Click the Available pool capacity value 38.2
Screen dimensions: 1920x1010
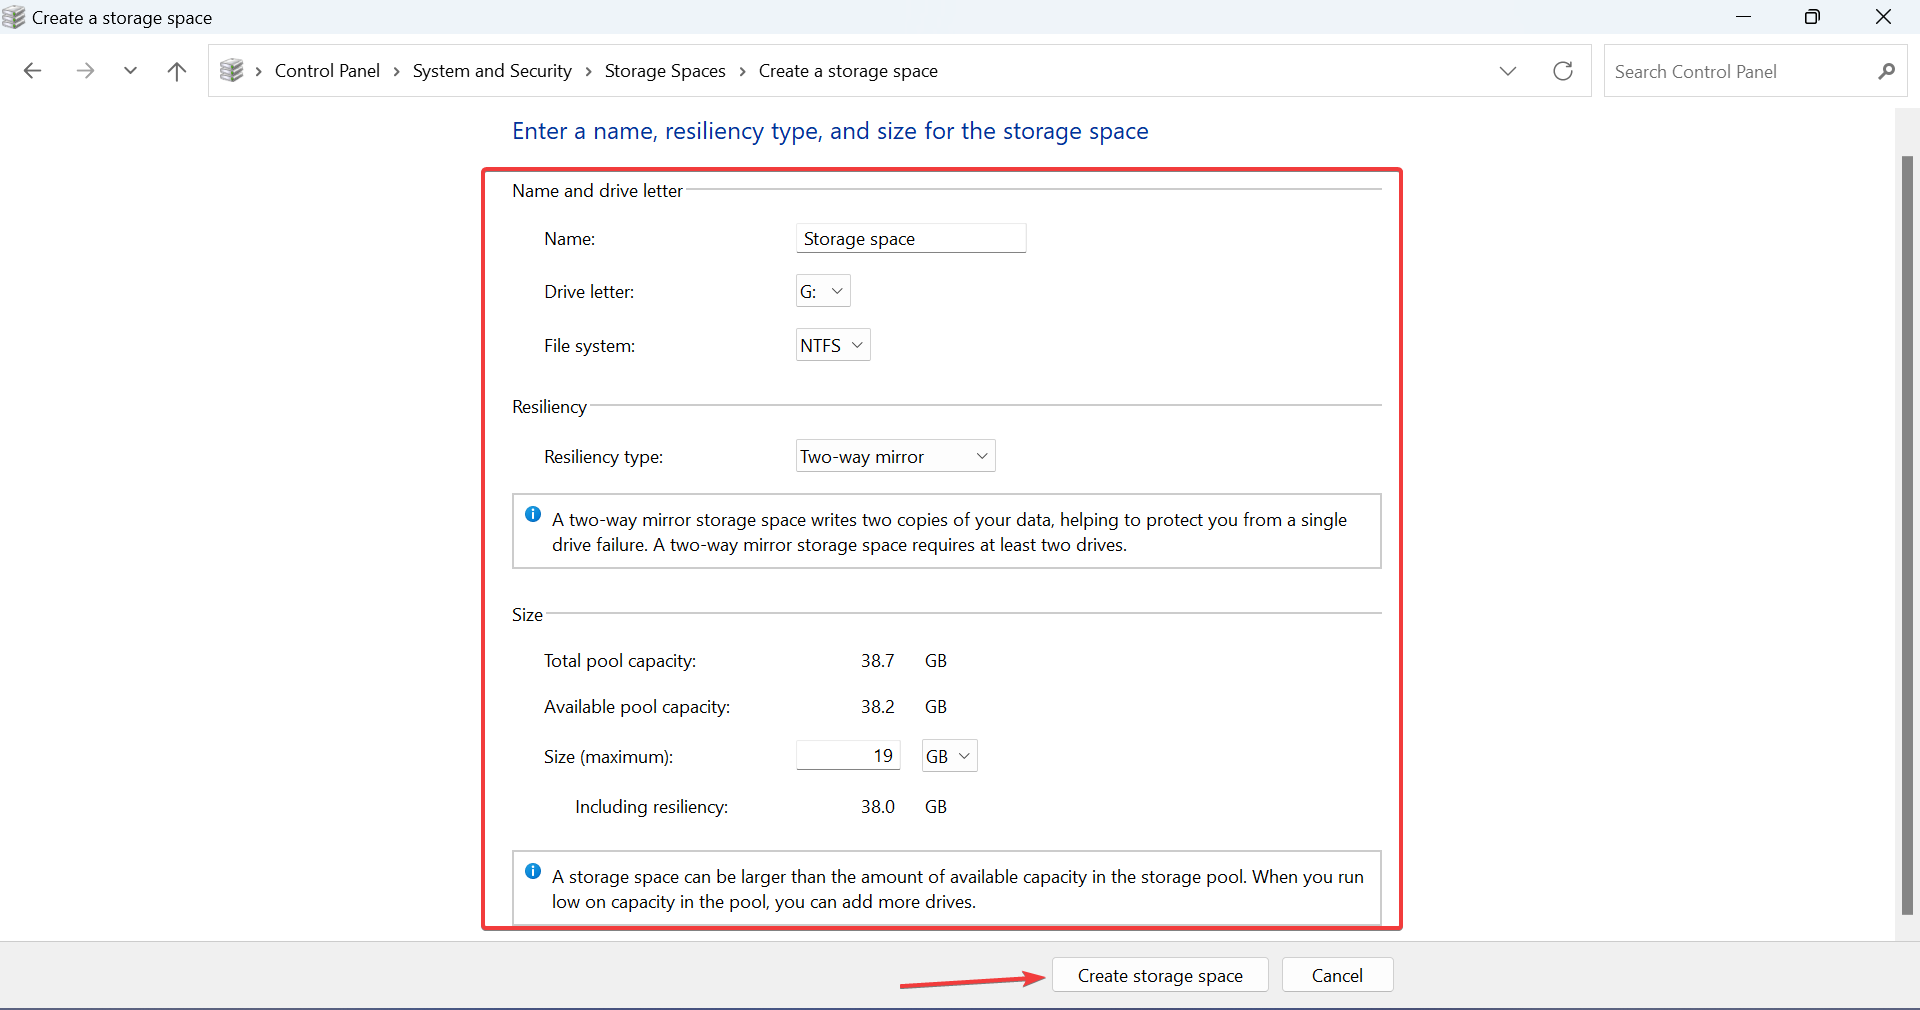(877, 706)
